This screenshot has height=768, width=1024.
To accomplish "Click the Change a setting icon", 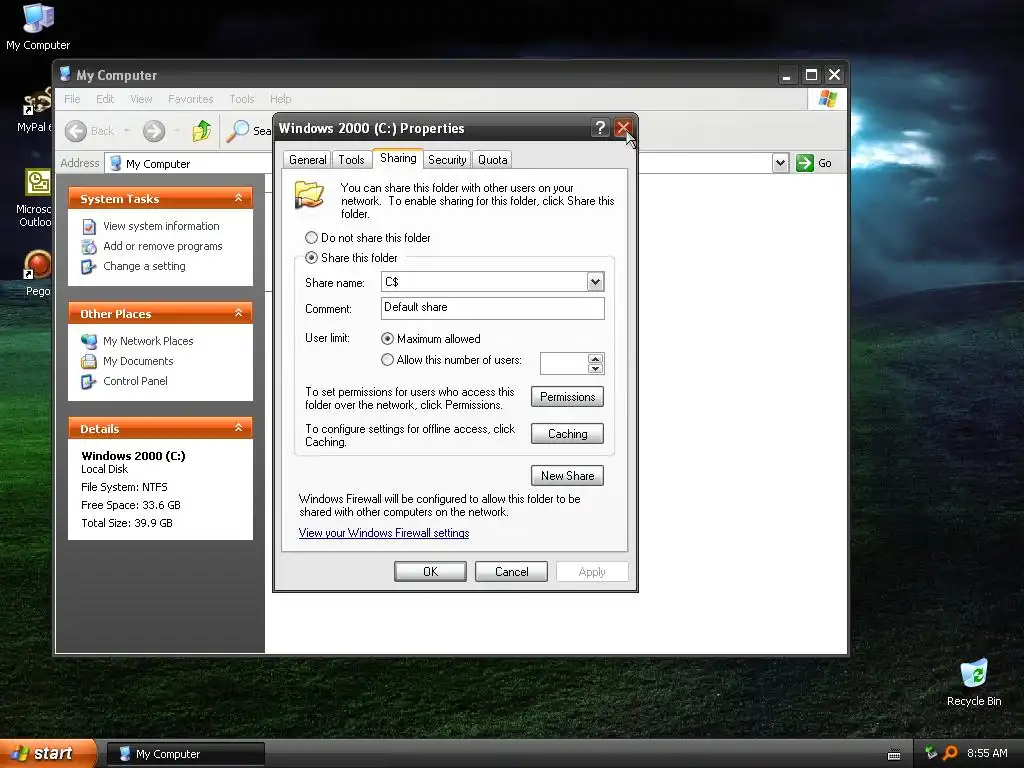I will 88,266.
